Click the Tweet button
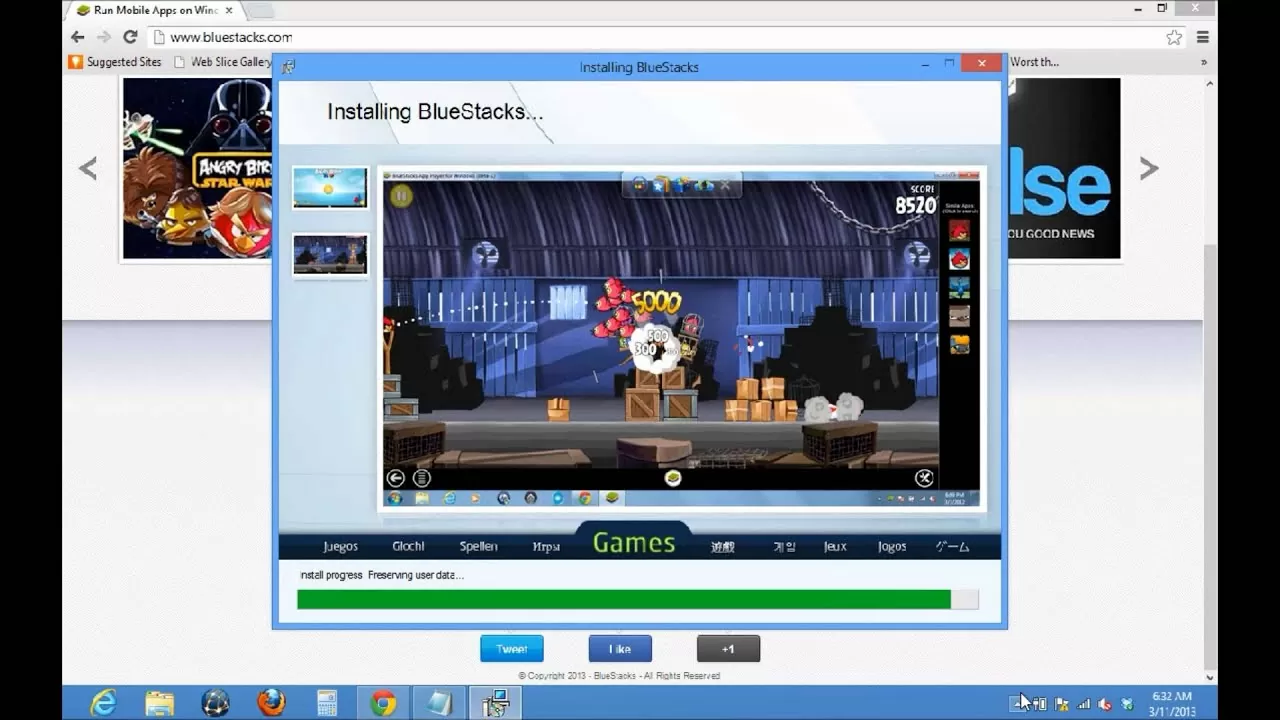1280x720 pixels. click(x=512, y=649)
